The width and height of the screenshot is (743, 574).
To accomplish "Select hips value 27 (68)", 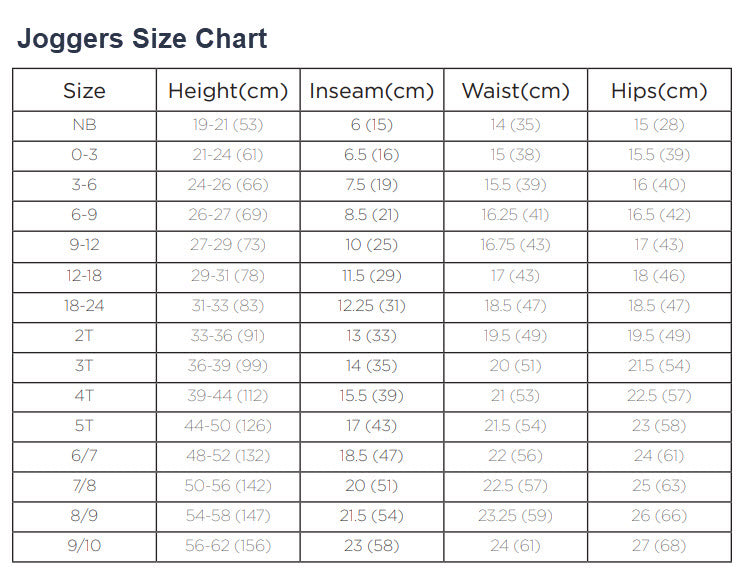I will [x=659, y=546].
